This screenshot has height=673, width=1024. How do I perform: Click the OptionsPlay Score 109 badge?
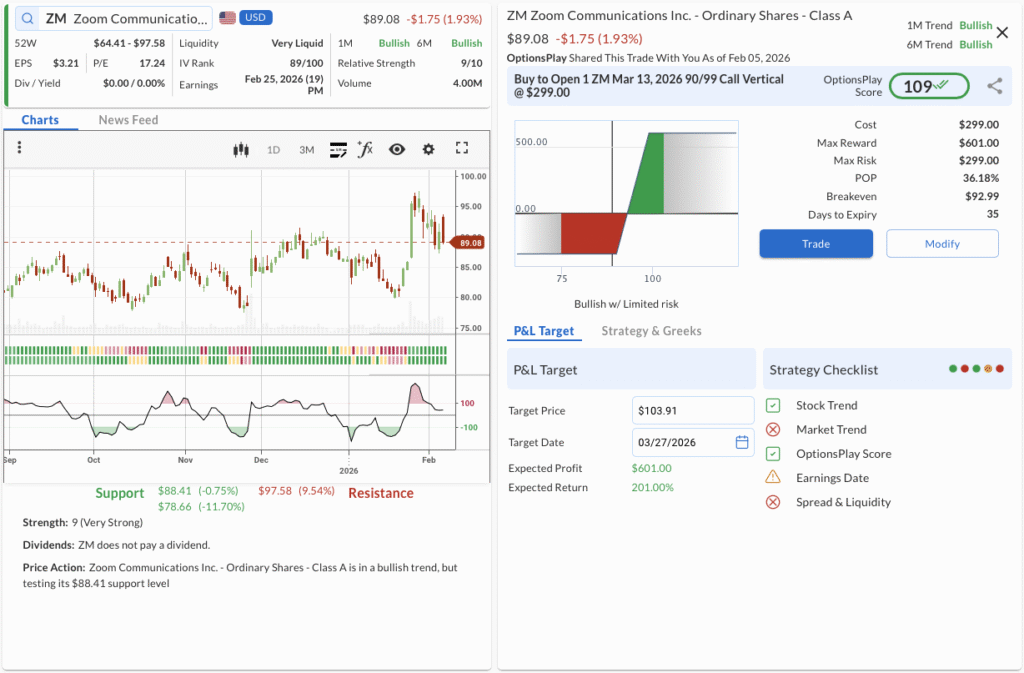click(x=929, y=86)
